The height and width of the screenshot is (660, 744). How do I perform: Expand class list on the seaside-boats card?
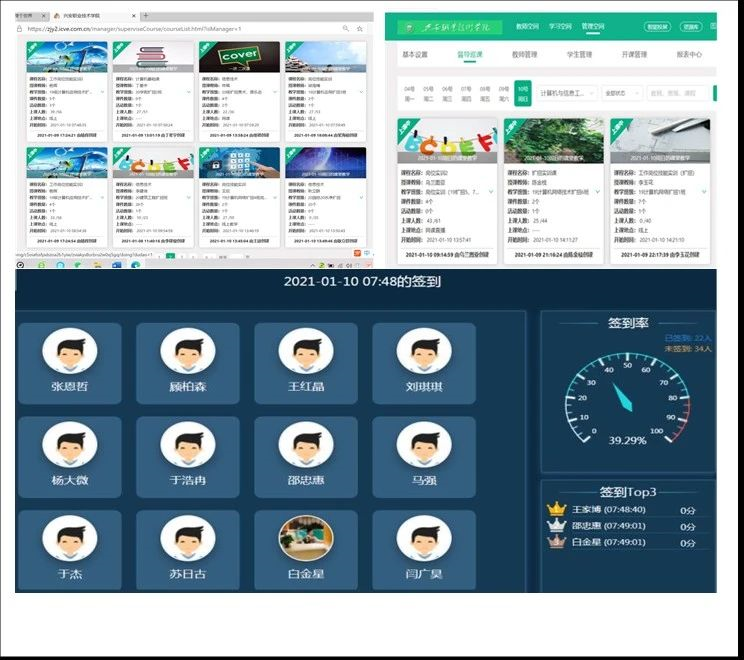tap(362, 92)
